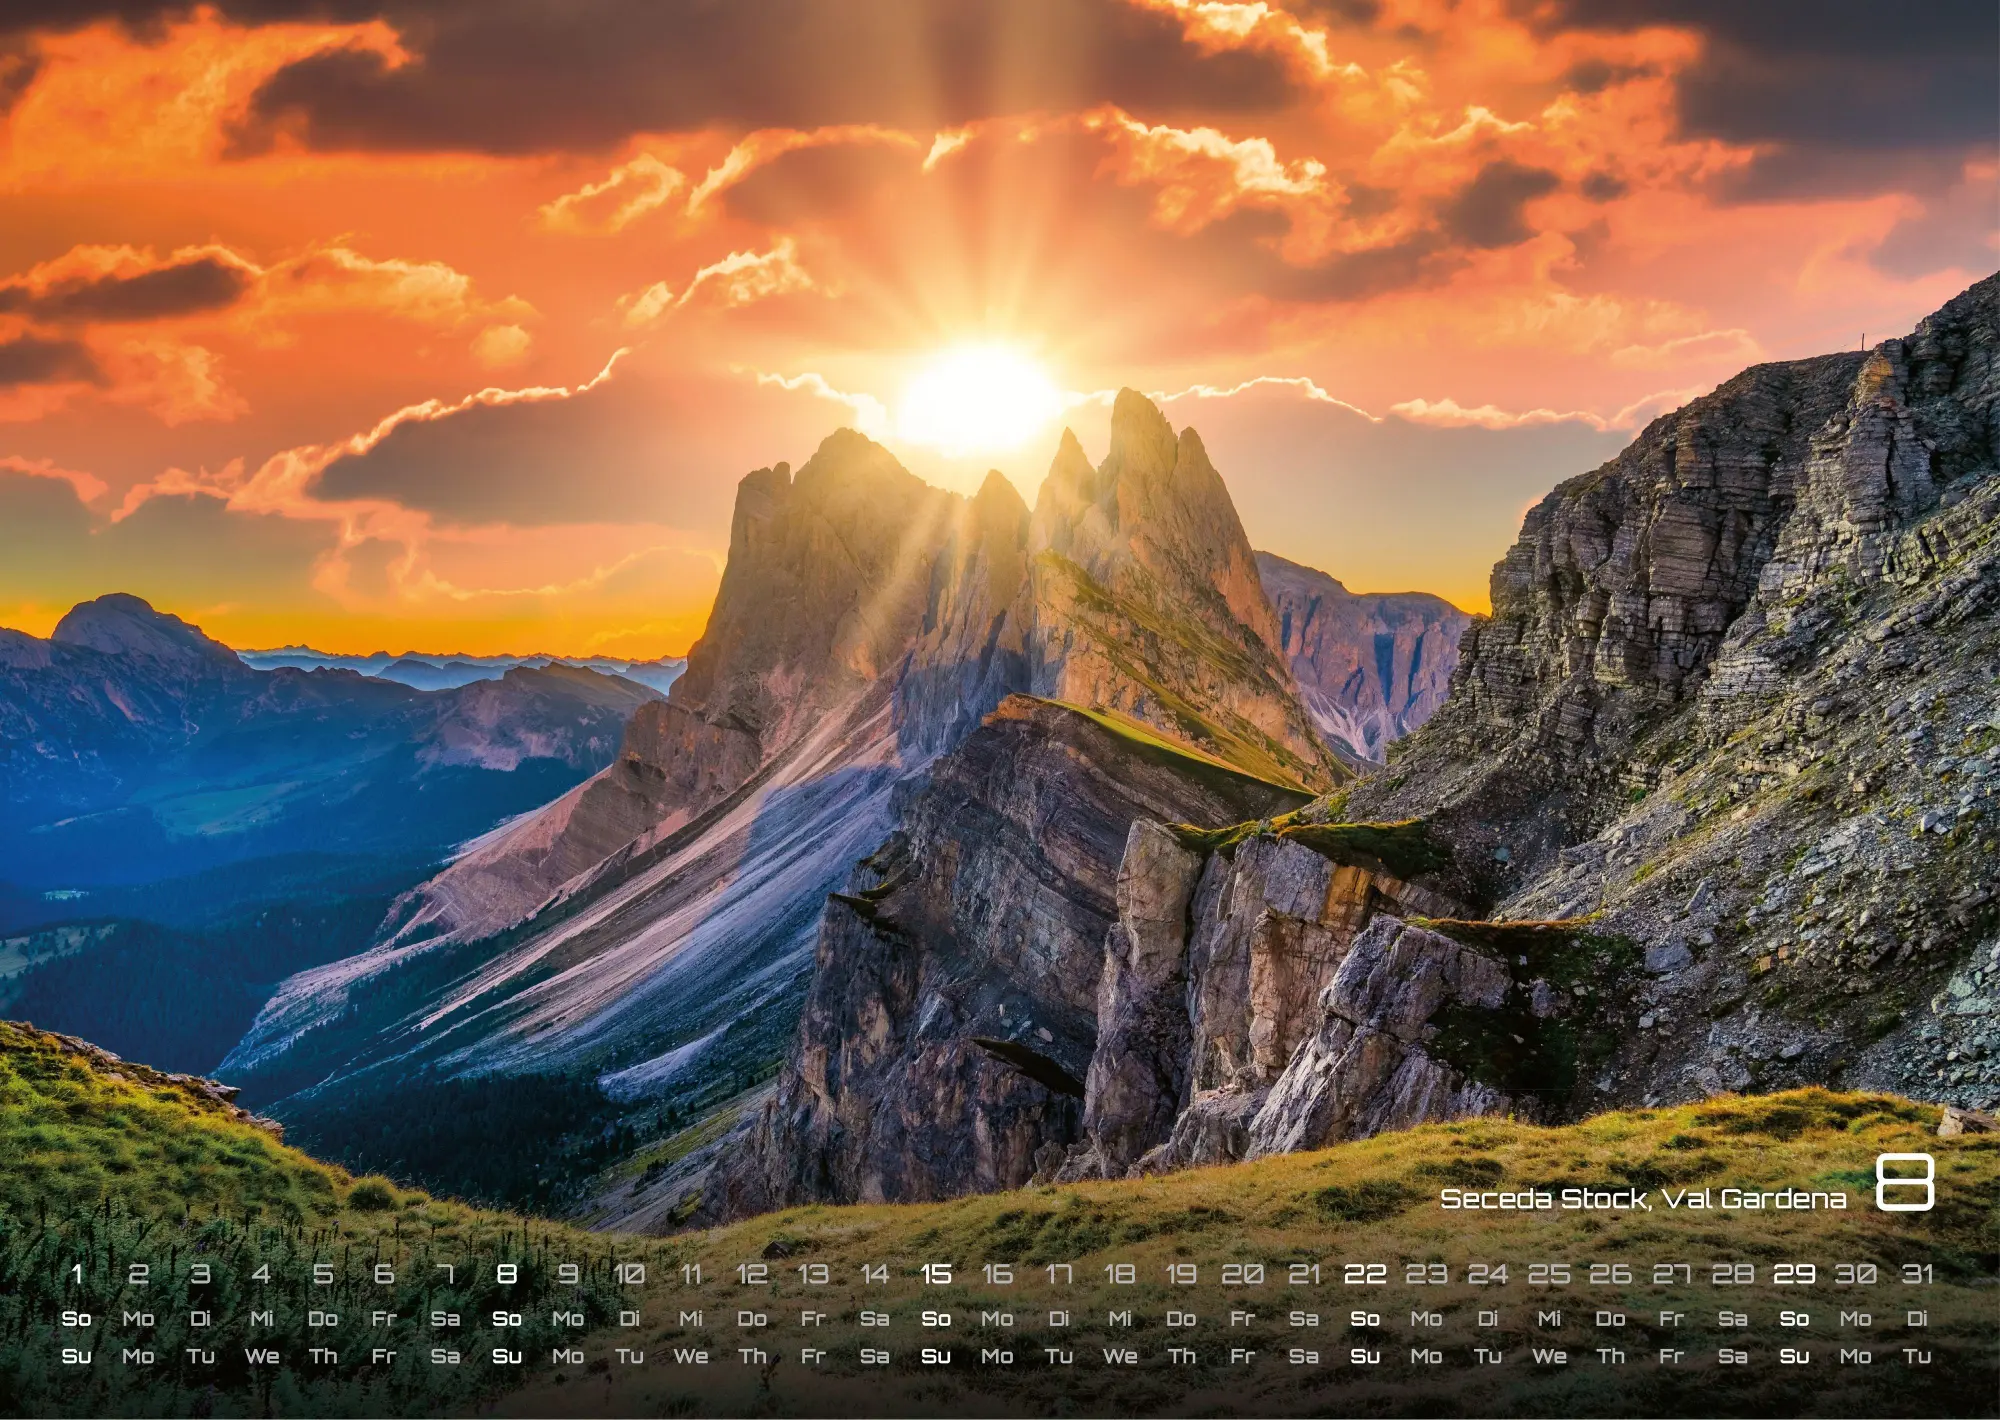Select day 27 in the date row
Image resolution: width=2000 pixels, height=1420 pixels.
[x=1672, y=1274]
